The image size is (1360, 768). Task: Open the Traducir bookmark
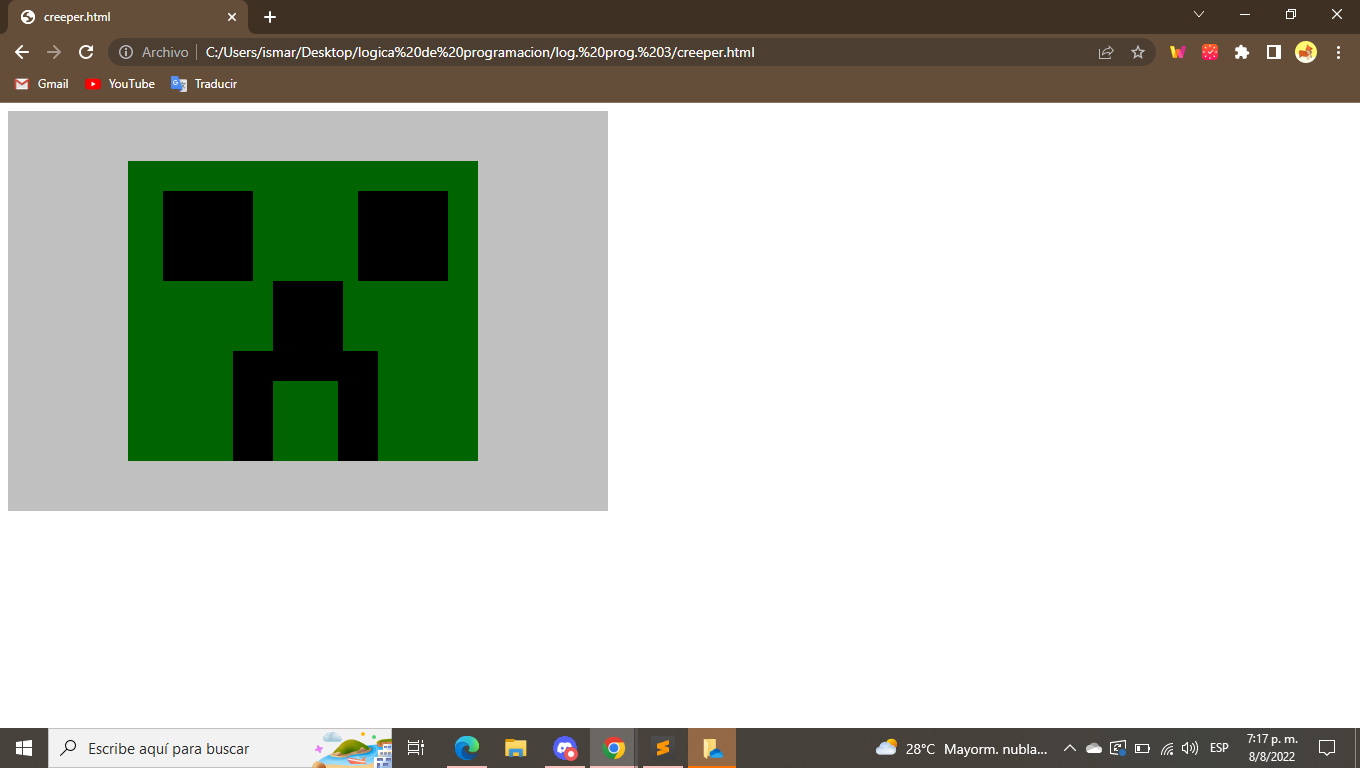coord(204,84)
